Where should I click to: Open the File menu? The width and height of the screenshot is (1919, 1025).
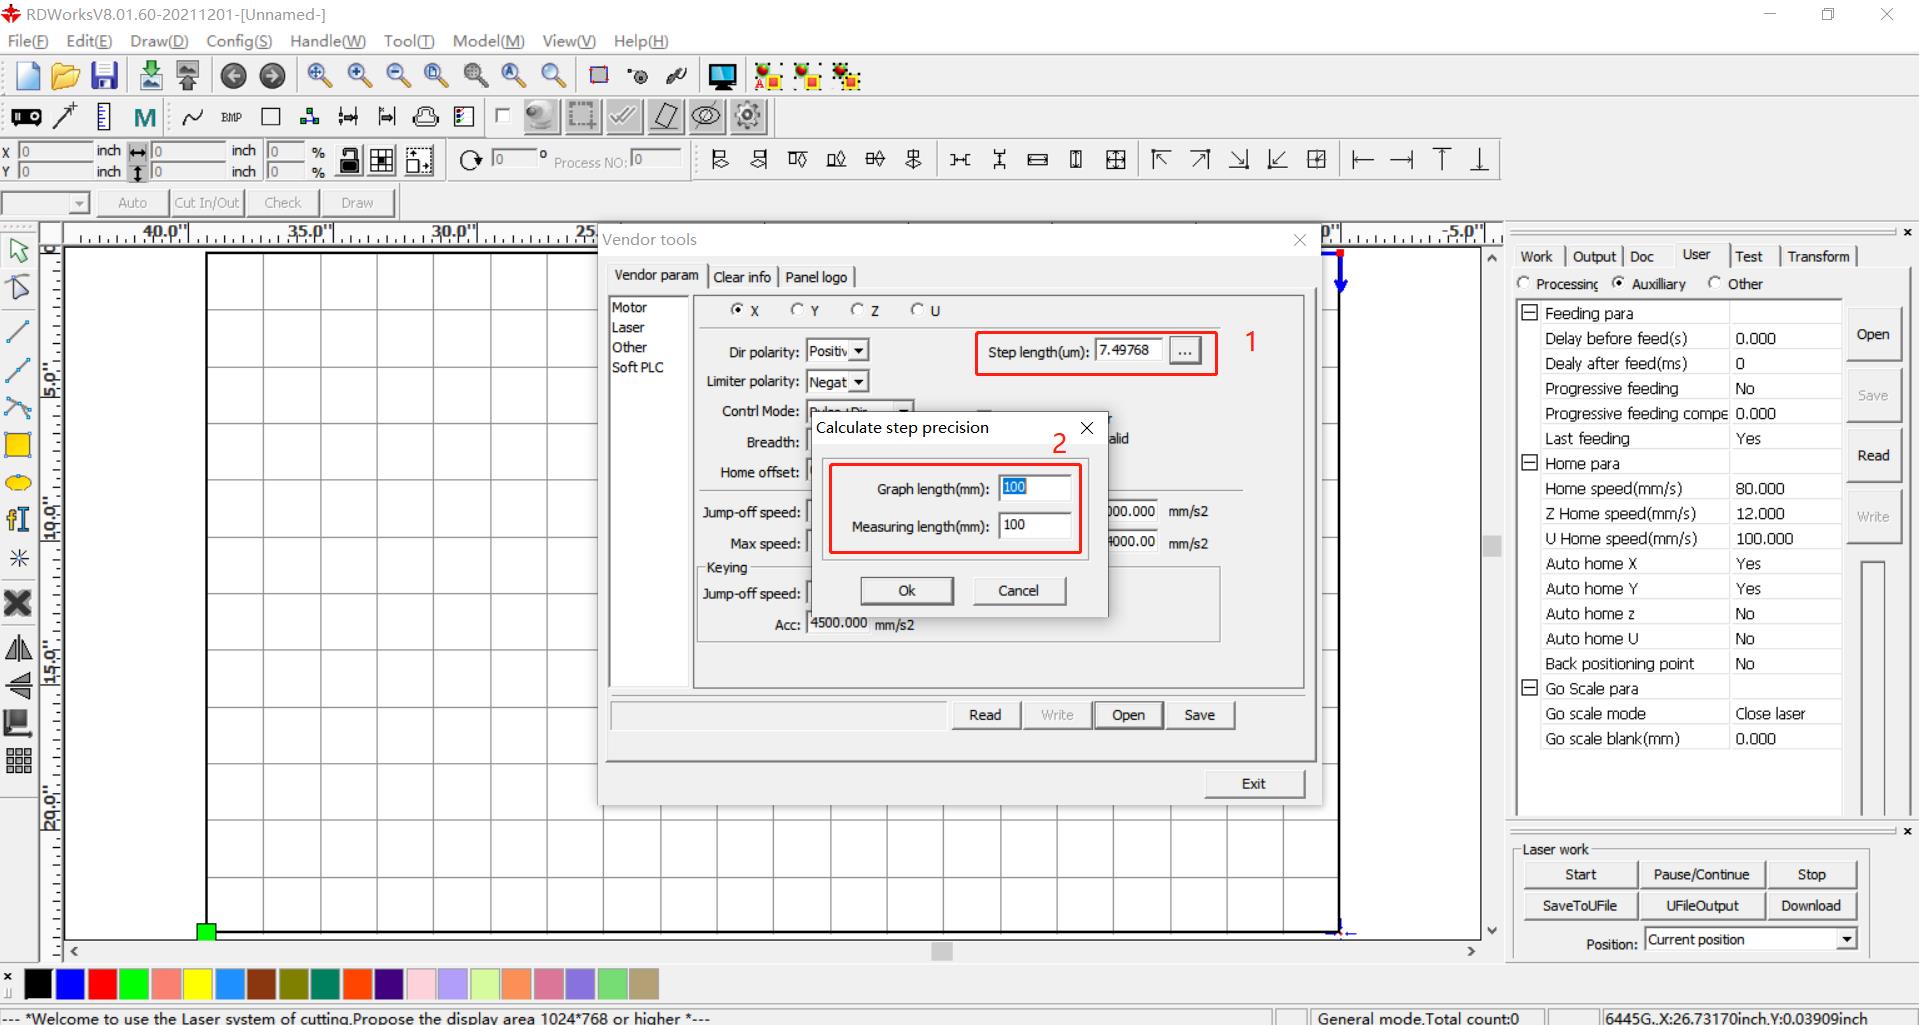[28, 41]
